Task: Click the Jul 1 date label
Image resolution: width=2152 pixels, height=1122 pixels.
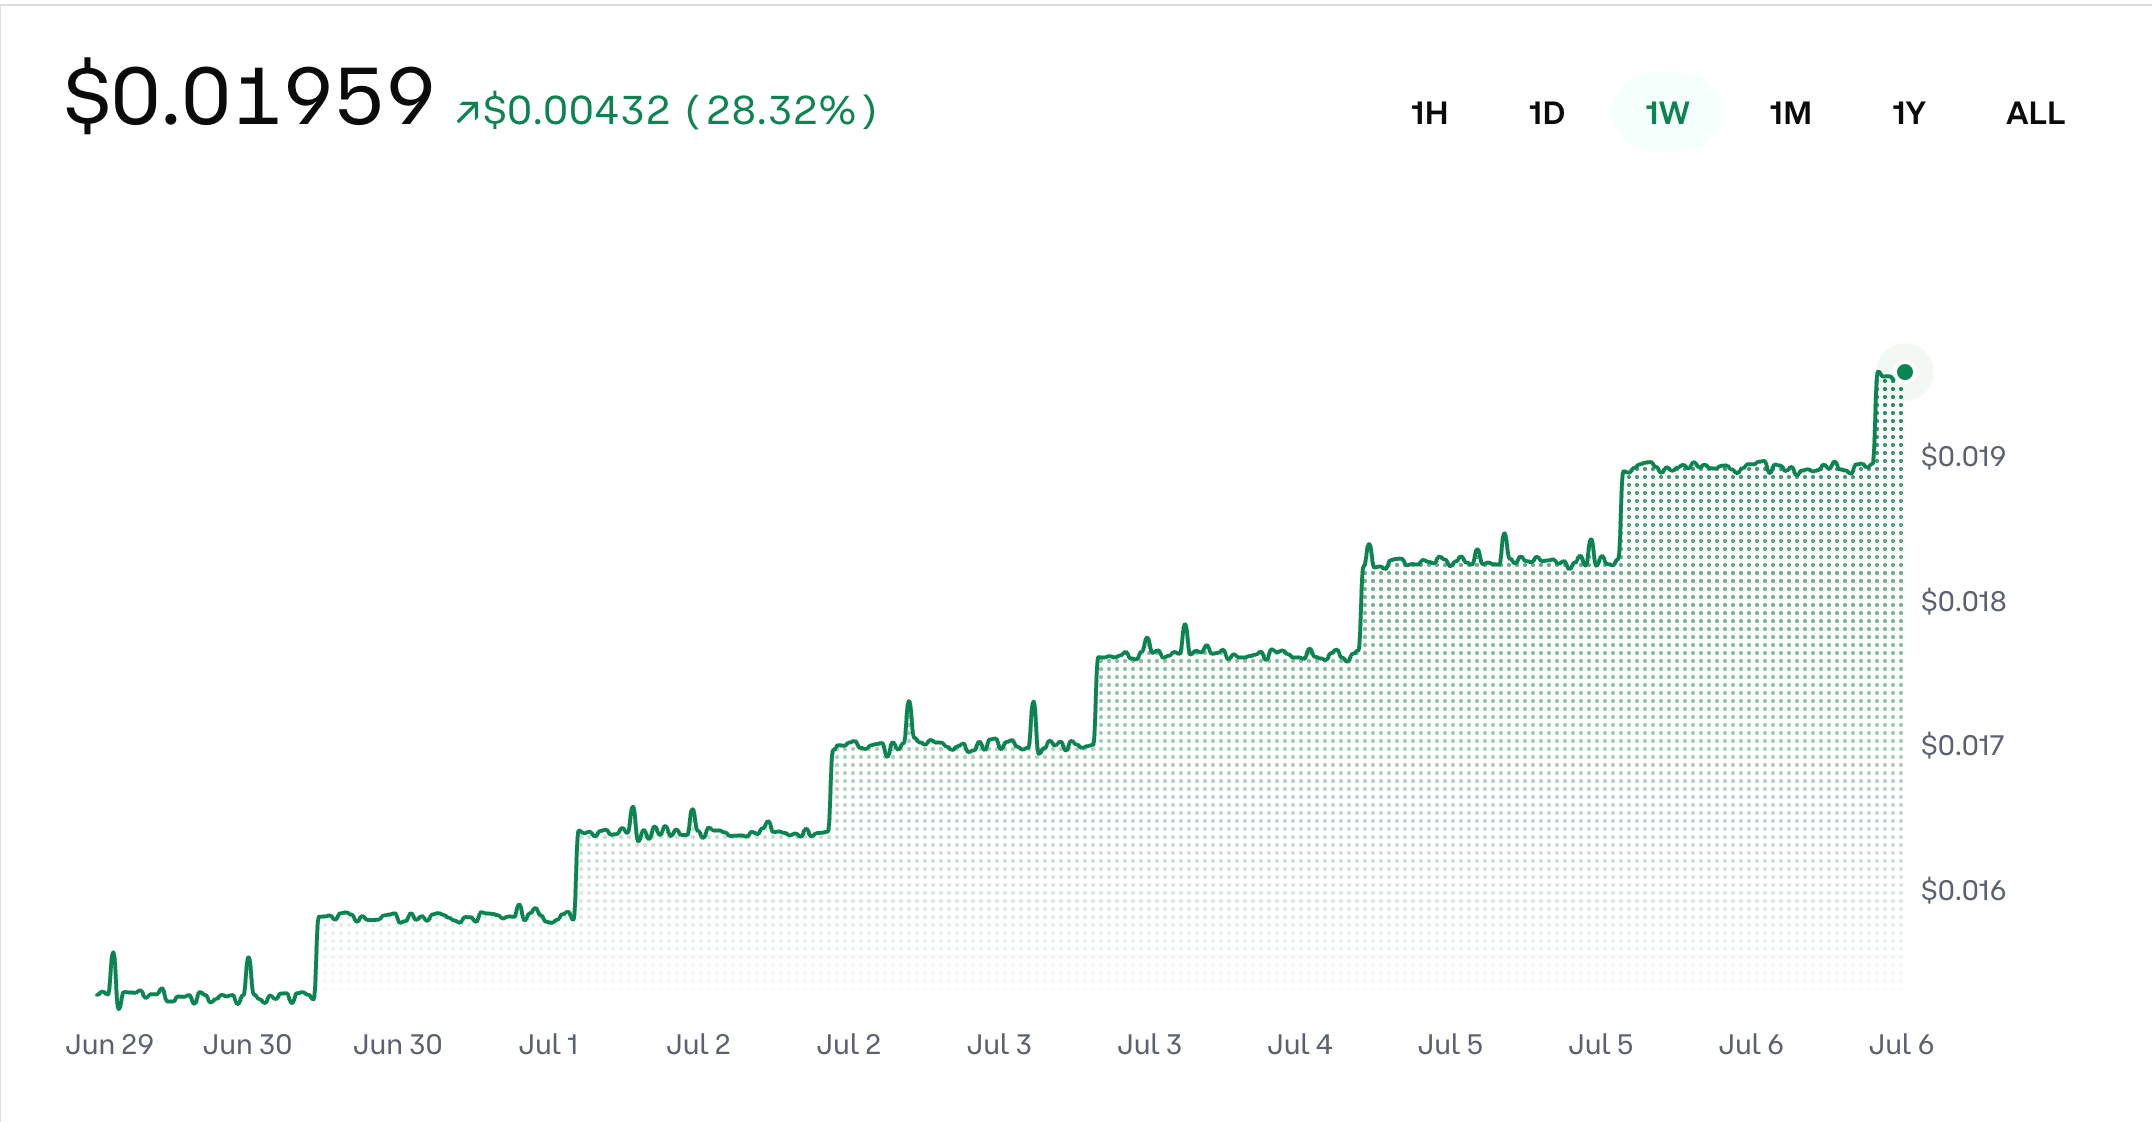Action: (x=548, y=1044)
